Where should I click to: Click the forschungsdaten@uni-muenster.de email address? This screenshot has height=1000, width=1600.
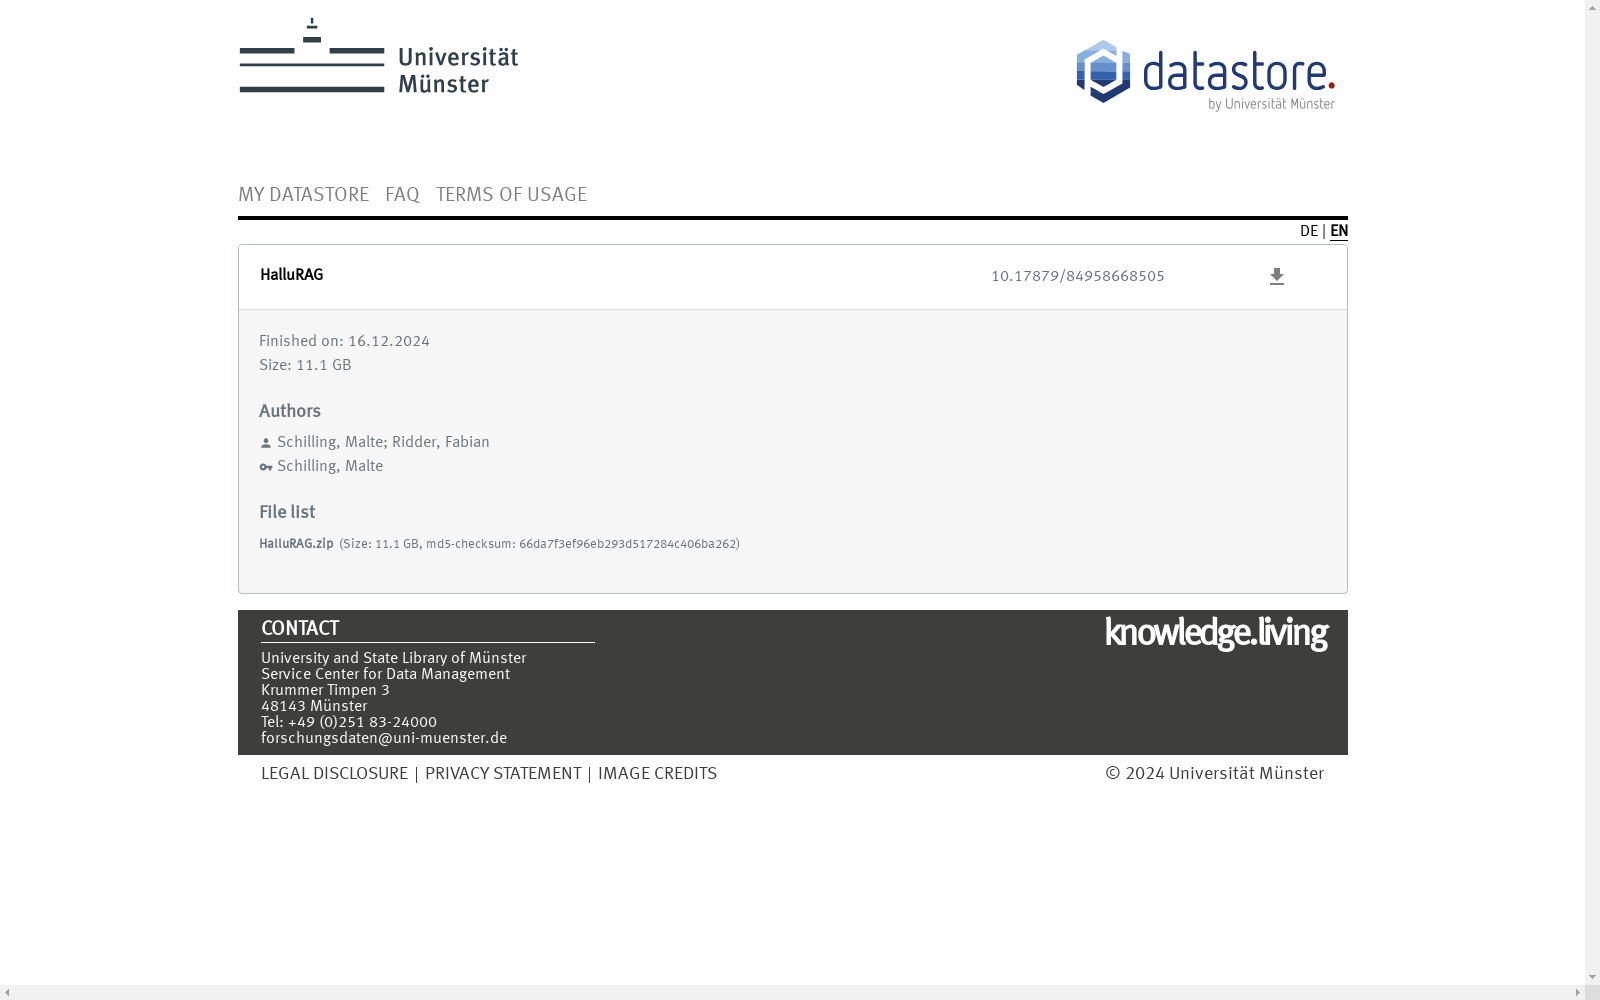[x=384, y=738]
